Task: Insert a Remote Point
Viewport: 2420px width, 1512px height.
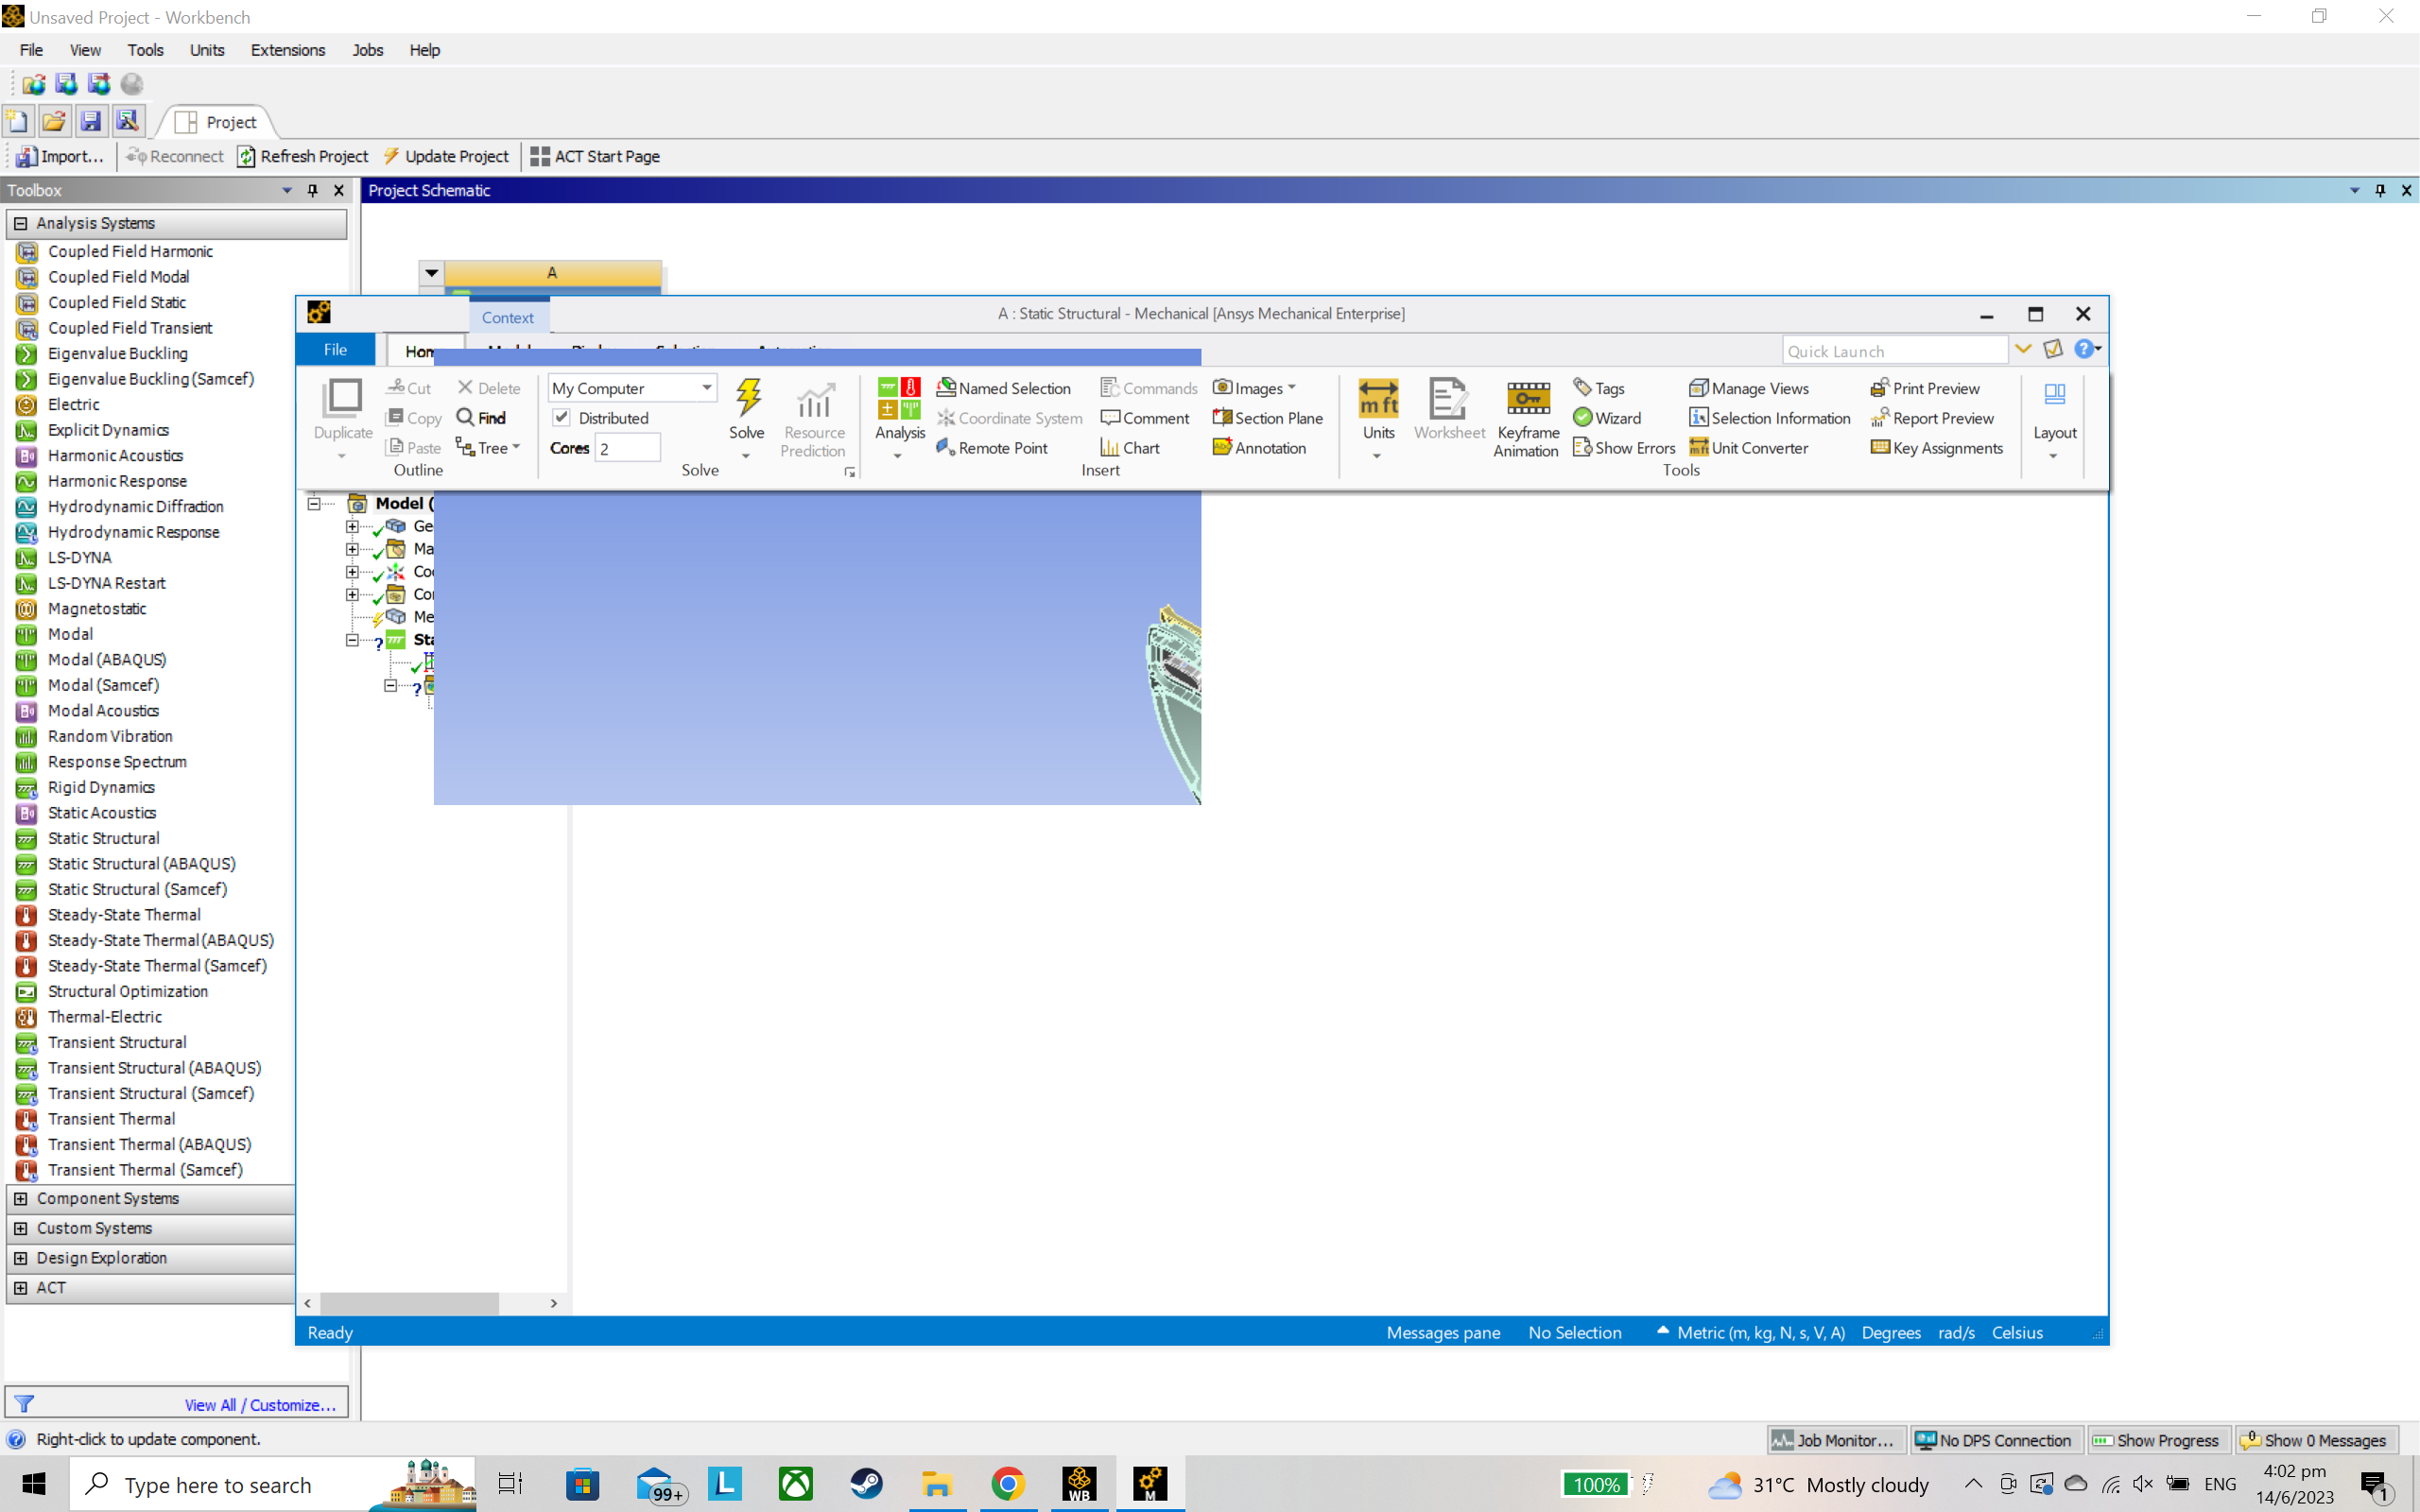Action: pos(992,448)
